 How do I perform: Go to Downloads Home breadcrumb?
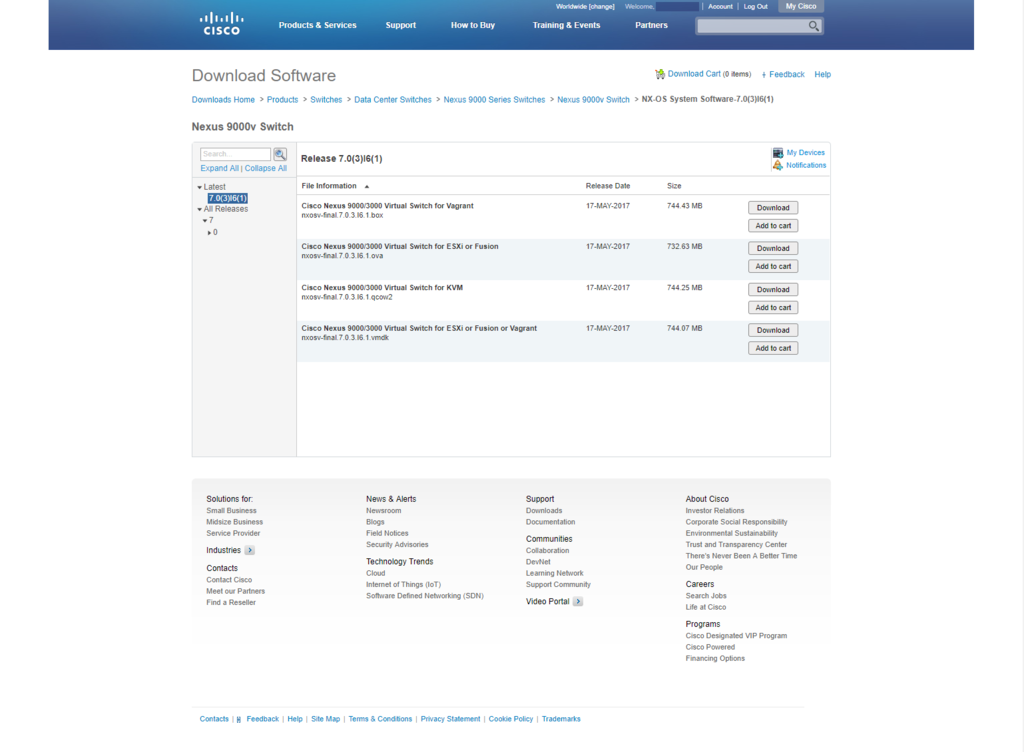(223, 100)
